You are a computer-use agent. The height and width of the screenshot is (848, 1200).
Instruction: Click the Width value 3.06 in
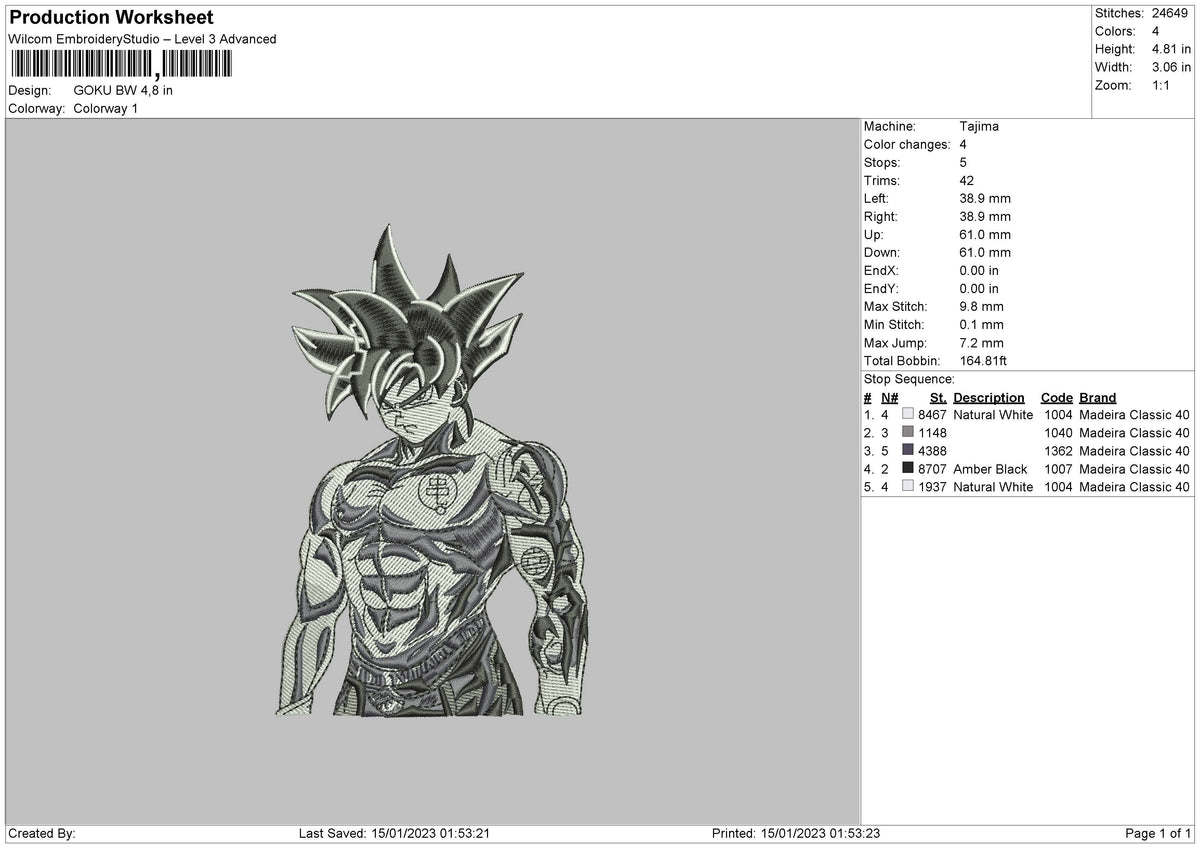tap(1170, 67)
